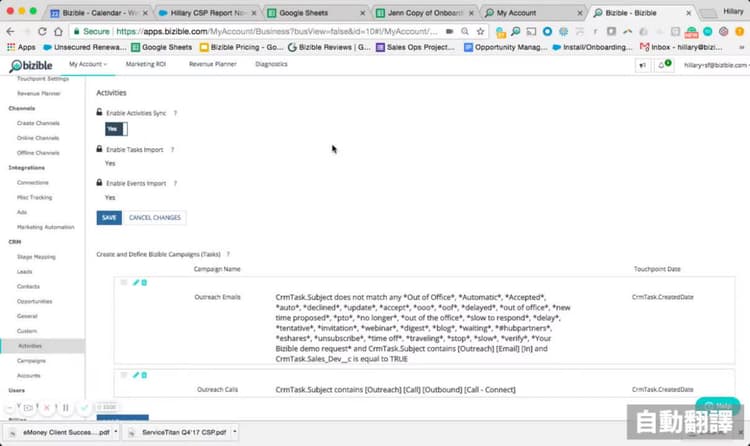Click the blue circle extension icon
Screen dimensions: 750x446
coord(547,32)
